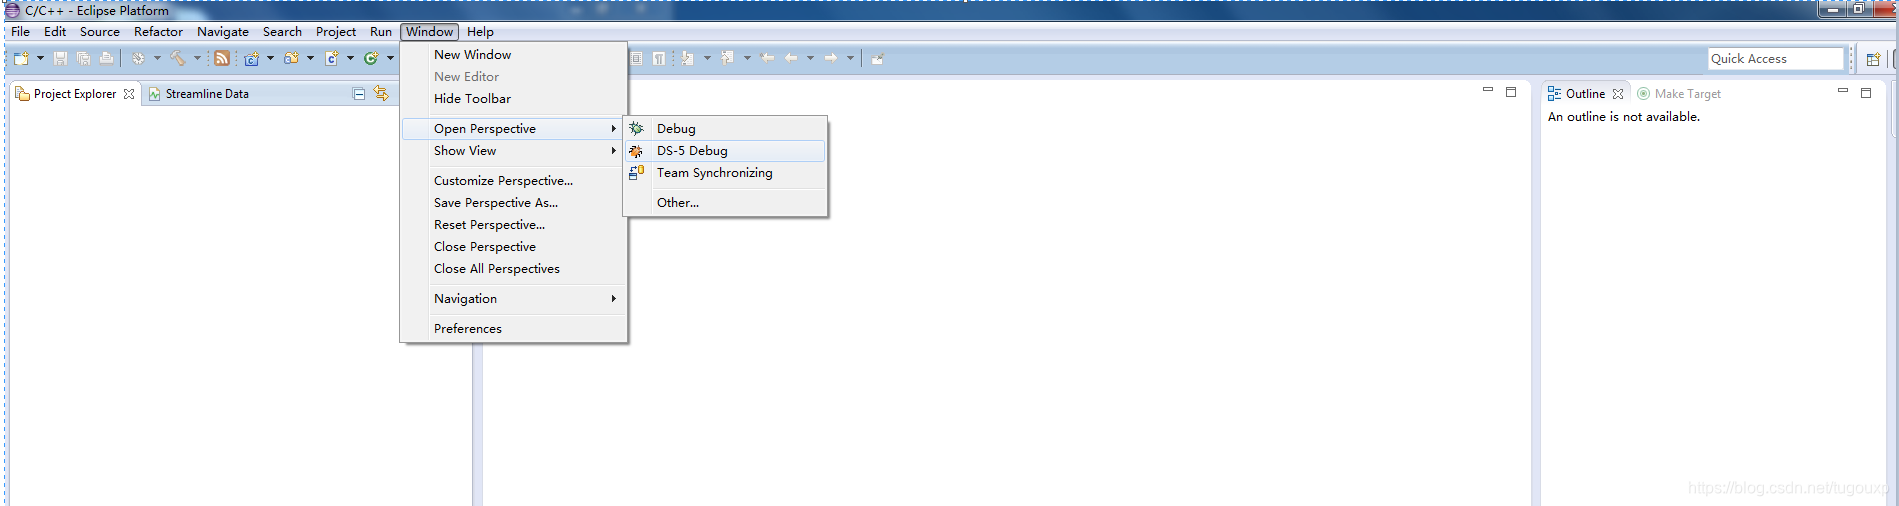The width and height of the screenshot is (1899, 506).
Task: Select the Team Synchronizing perspective
Action: (725, 173)
